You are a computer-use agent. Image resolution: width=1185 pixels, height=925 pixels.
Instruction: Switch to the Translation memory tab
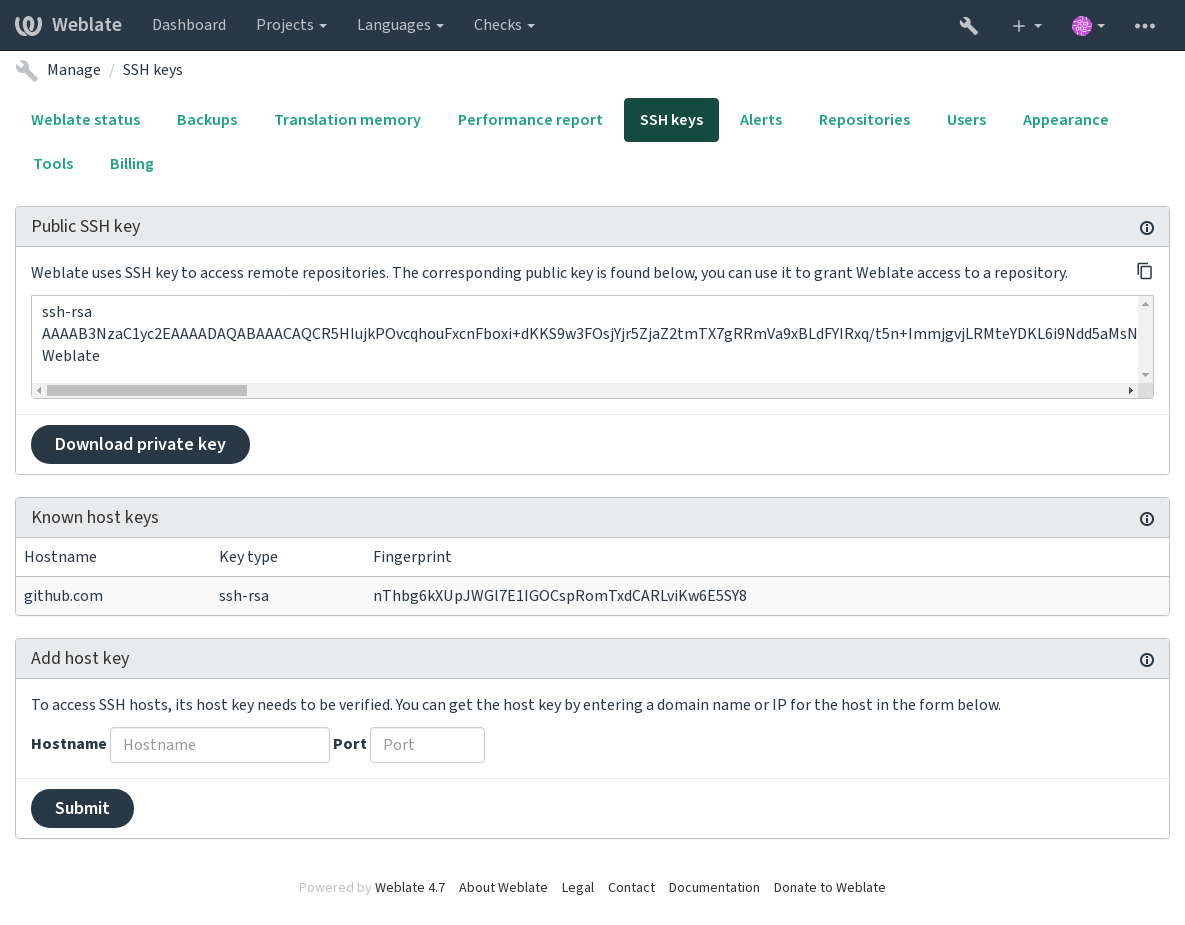[x=348, y=119]
